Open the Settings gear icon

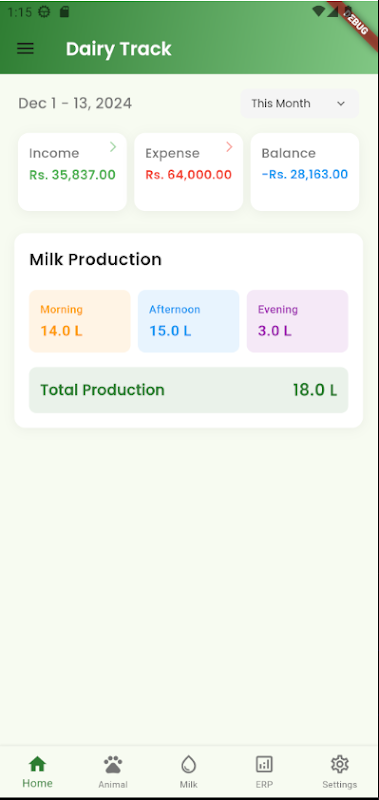[x=340, y=764]
